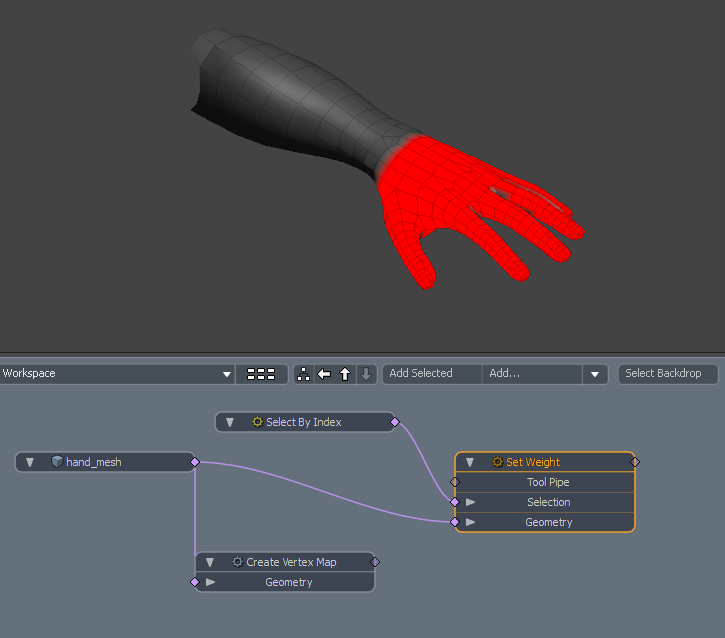Click the Set Weight gear icon
Screen dimensions: 725x638
pos(498,462)
